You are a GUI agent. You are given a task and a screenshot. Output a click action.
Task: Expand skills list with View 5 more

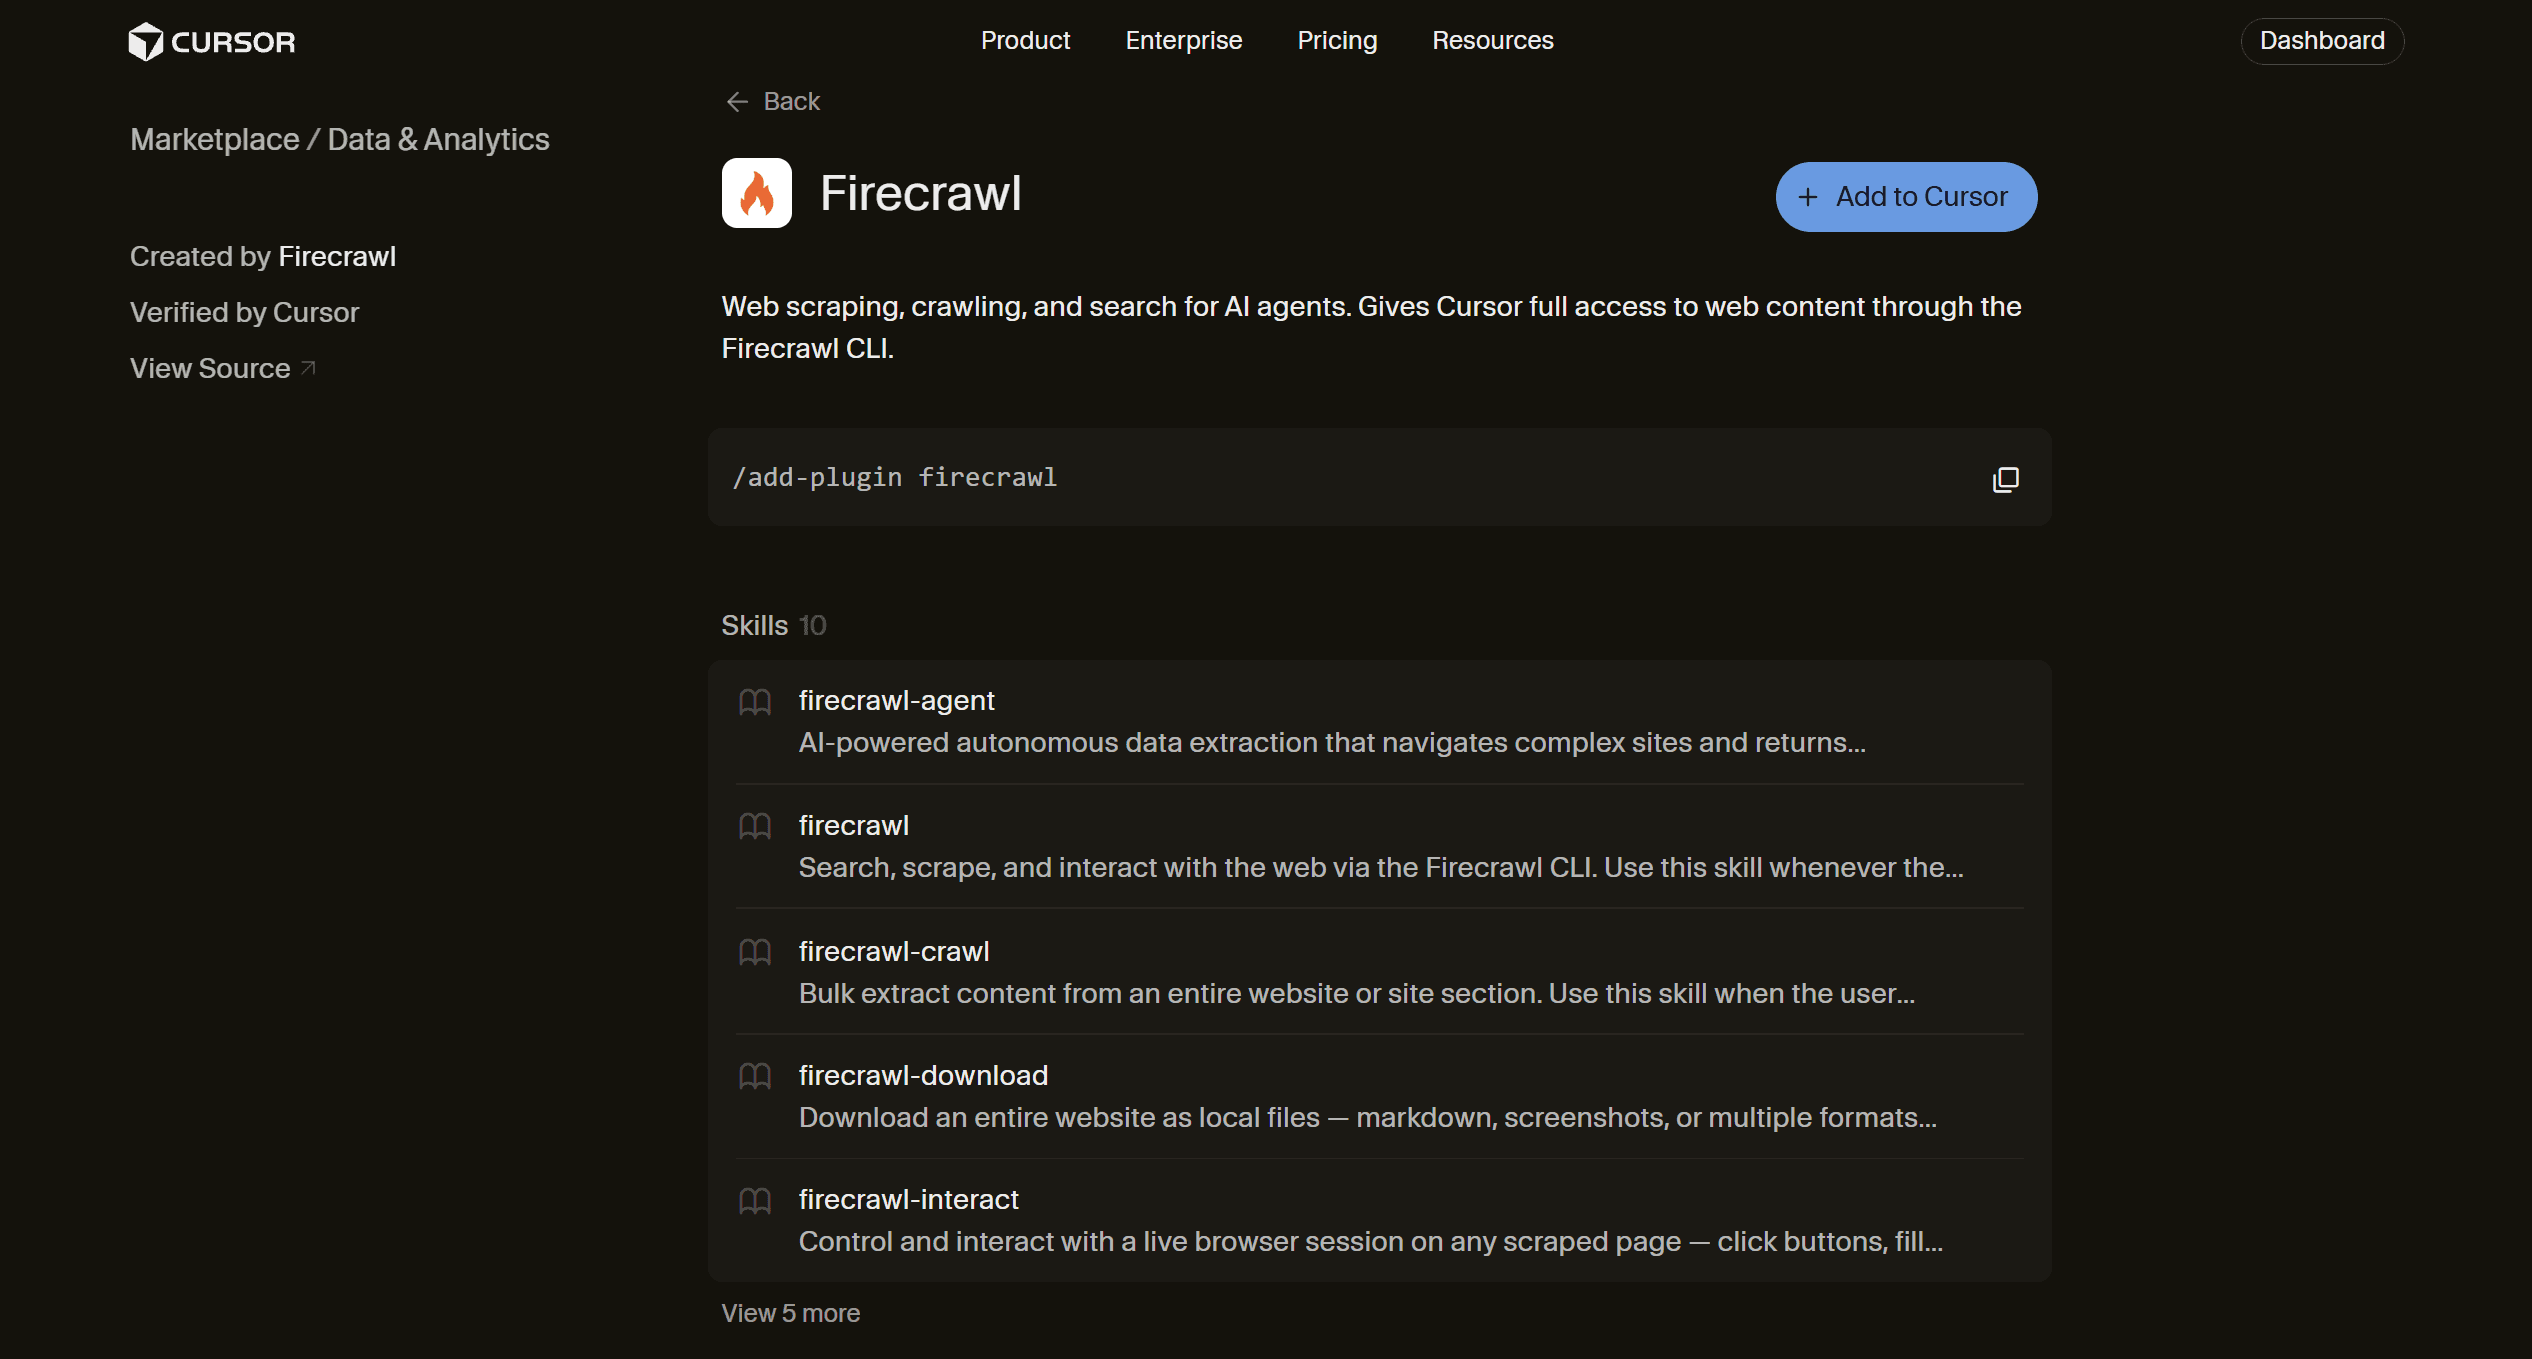point(791,1313)
